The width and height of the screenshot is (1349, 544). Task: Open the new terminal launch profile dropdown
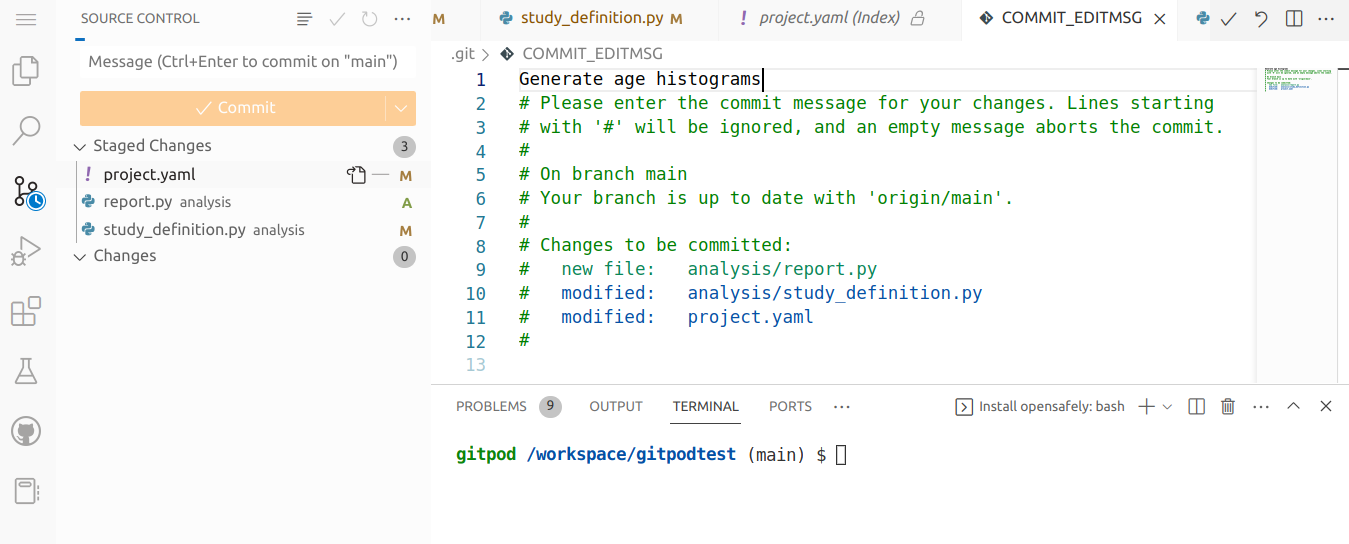(x=1167, y=407)
